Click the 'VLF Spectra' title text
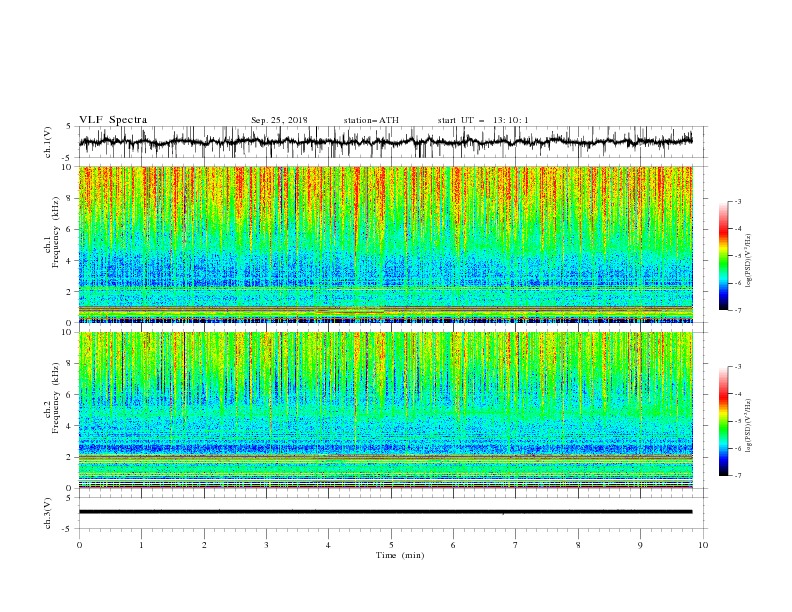Image resolution: width=792 pixels, height=612 pixels. tap(113, 120)
